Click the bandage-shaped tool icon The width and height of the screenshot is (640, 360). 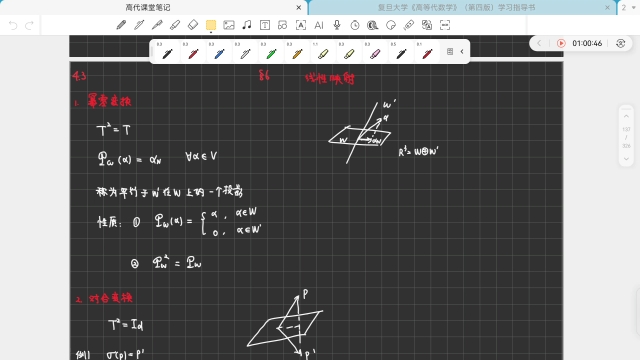pos(409,25)
